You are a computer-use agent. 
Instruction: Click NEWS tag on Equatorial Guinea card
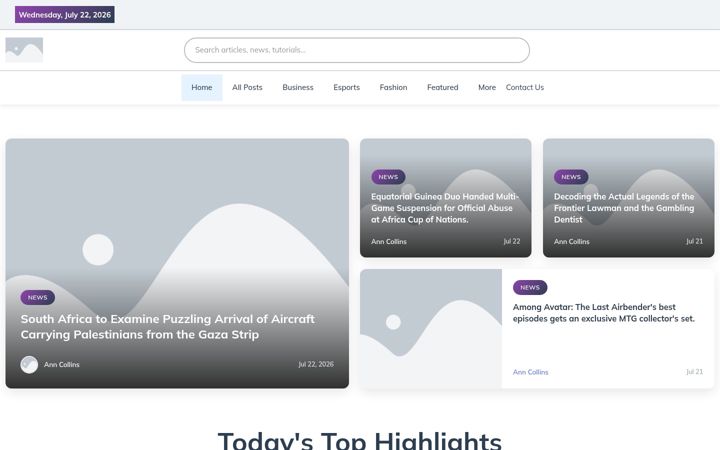(x=388, y=177)
